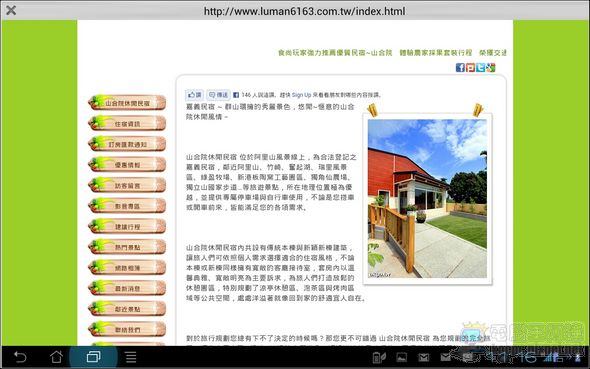This screenshot has width=590, height=369.
Task: Click the small Facebook logo beside like count
Action: coord(236,95)
